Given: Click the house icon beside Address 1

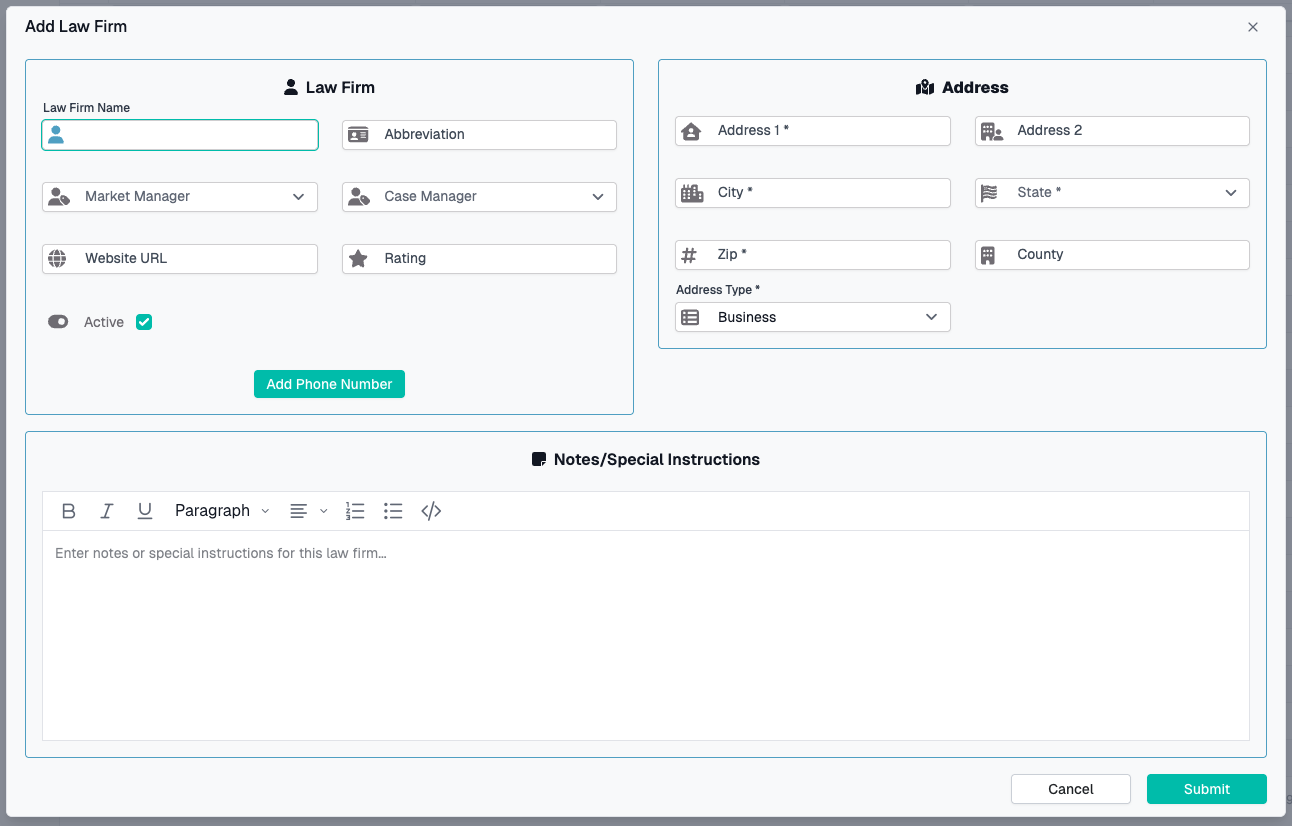Looking at the screenshot, I should [x=690, y=130].
